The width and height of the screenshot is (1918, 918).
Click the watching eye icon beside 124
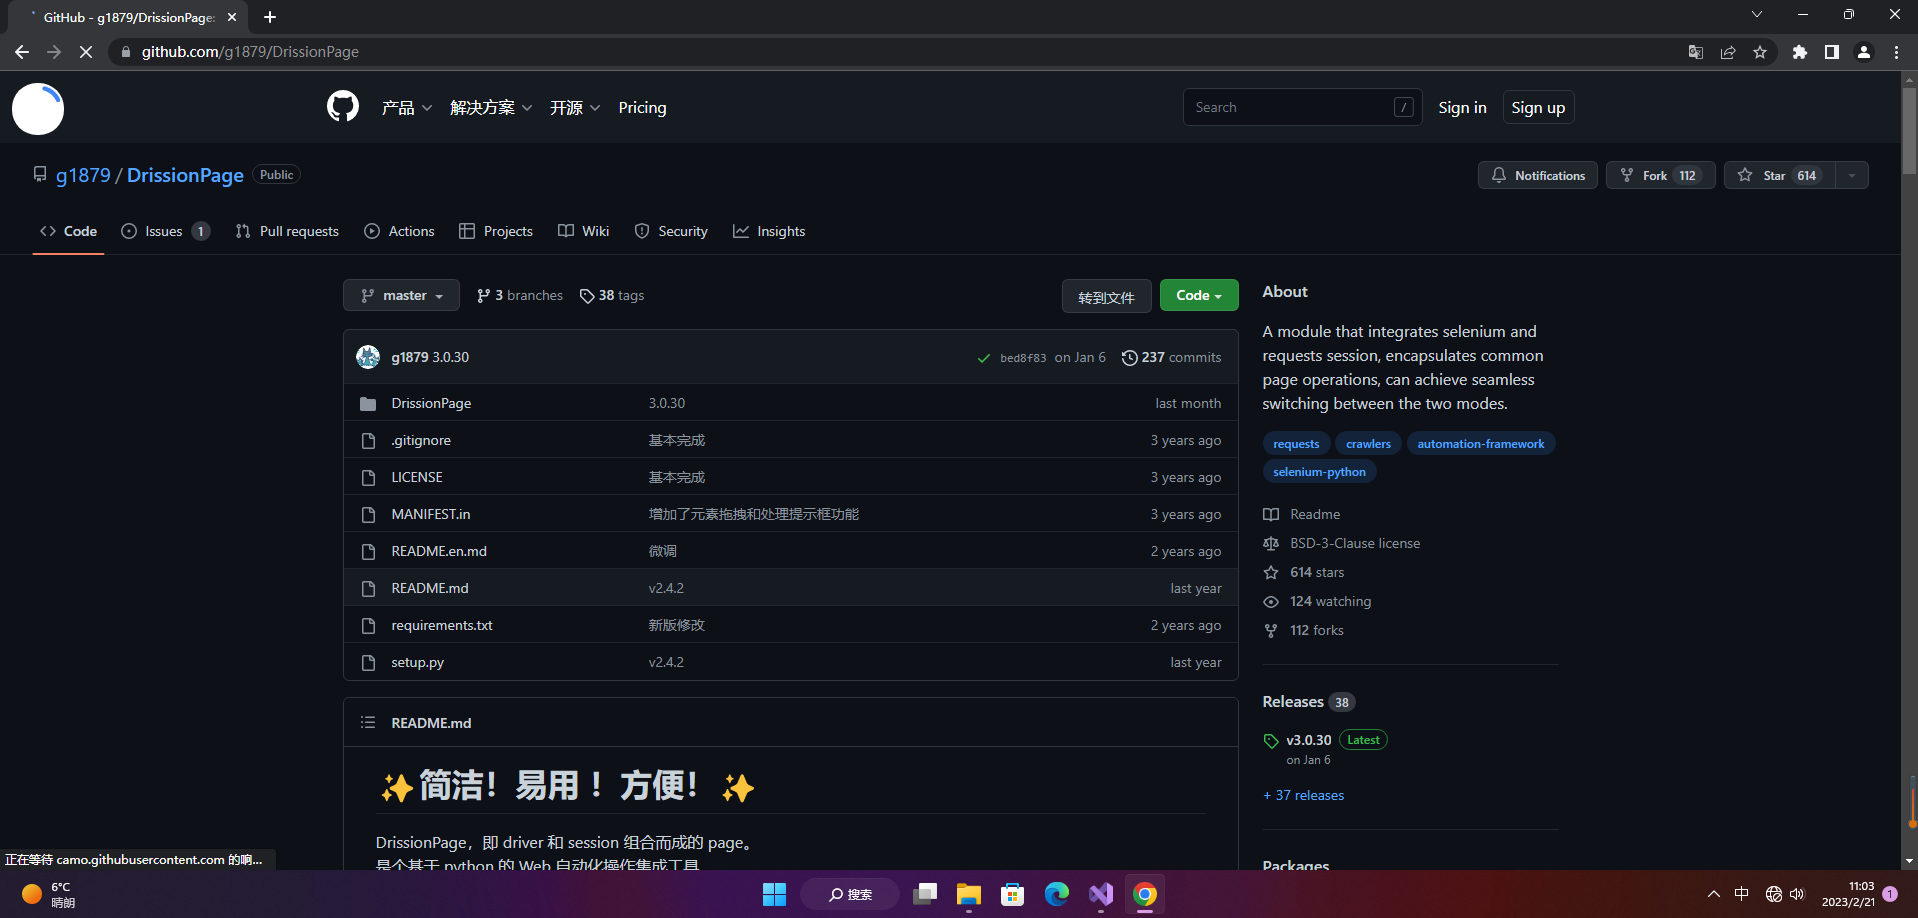pos(1270,601)
